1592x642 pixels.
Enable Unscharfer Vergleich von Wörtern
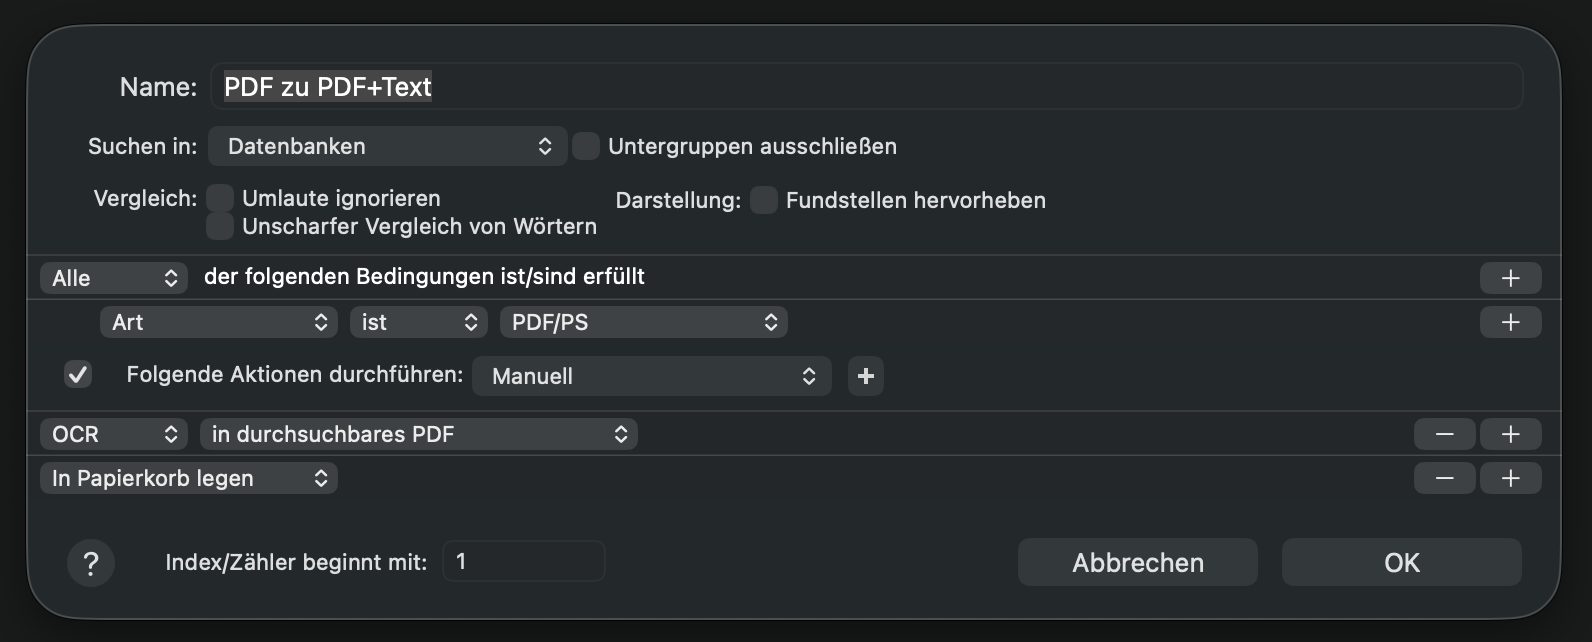pyautogui.click(x=220, y=226)
